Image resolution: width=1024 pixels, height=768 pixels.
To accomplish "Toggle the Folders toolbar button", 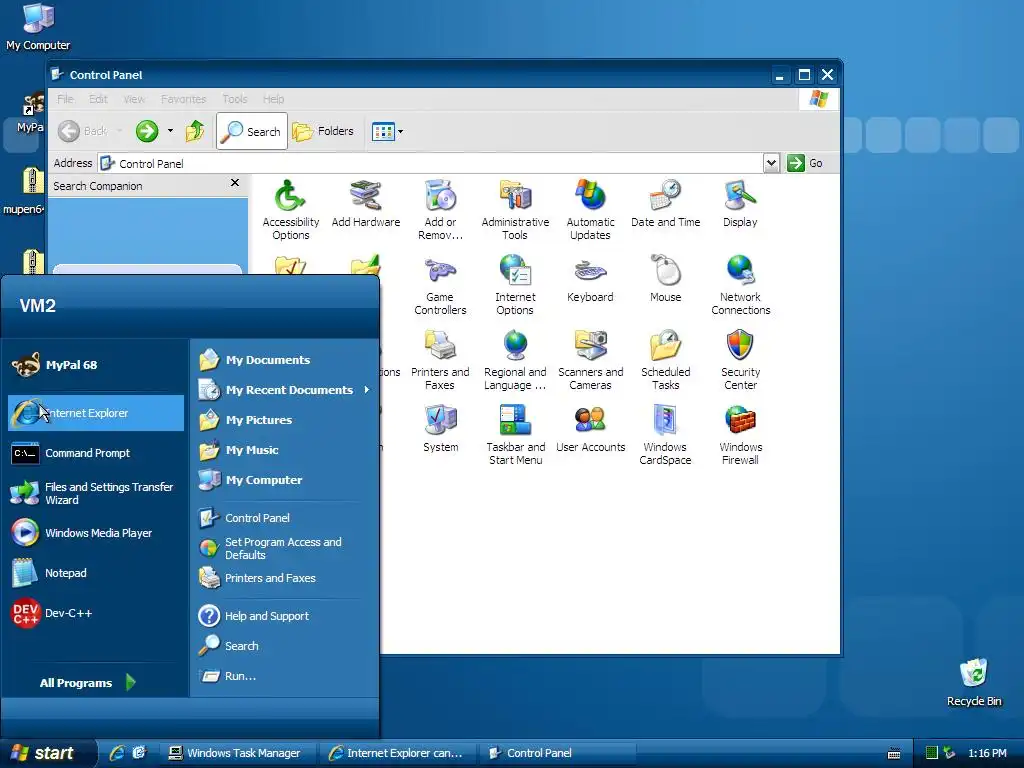I will pyautogui.click(x=324, y=131).
